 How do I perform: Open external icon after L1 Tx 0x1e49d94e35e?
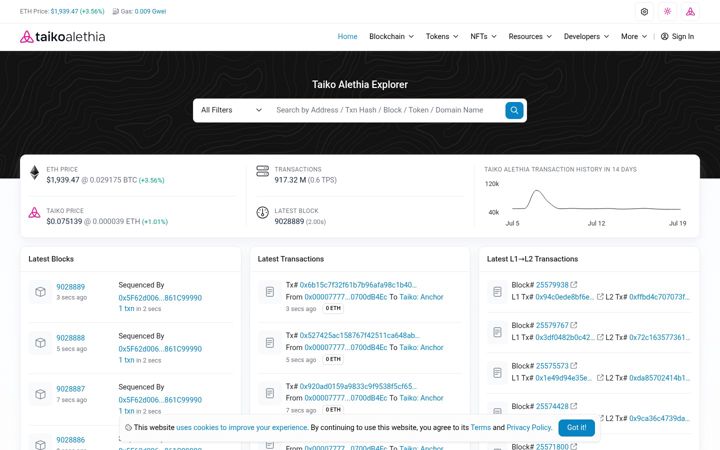600,377
